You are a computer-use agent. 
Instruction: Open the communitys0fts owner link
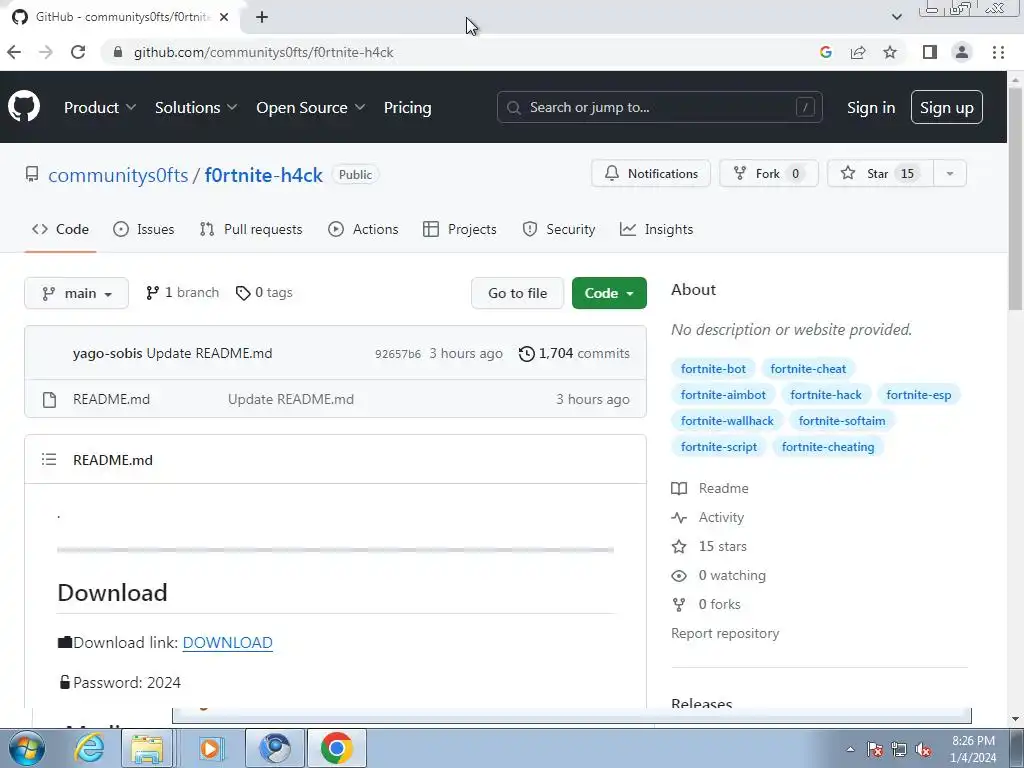(118, 175)
